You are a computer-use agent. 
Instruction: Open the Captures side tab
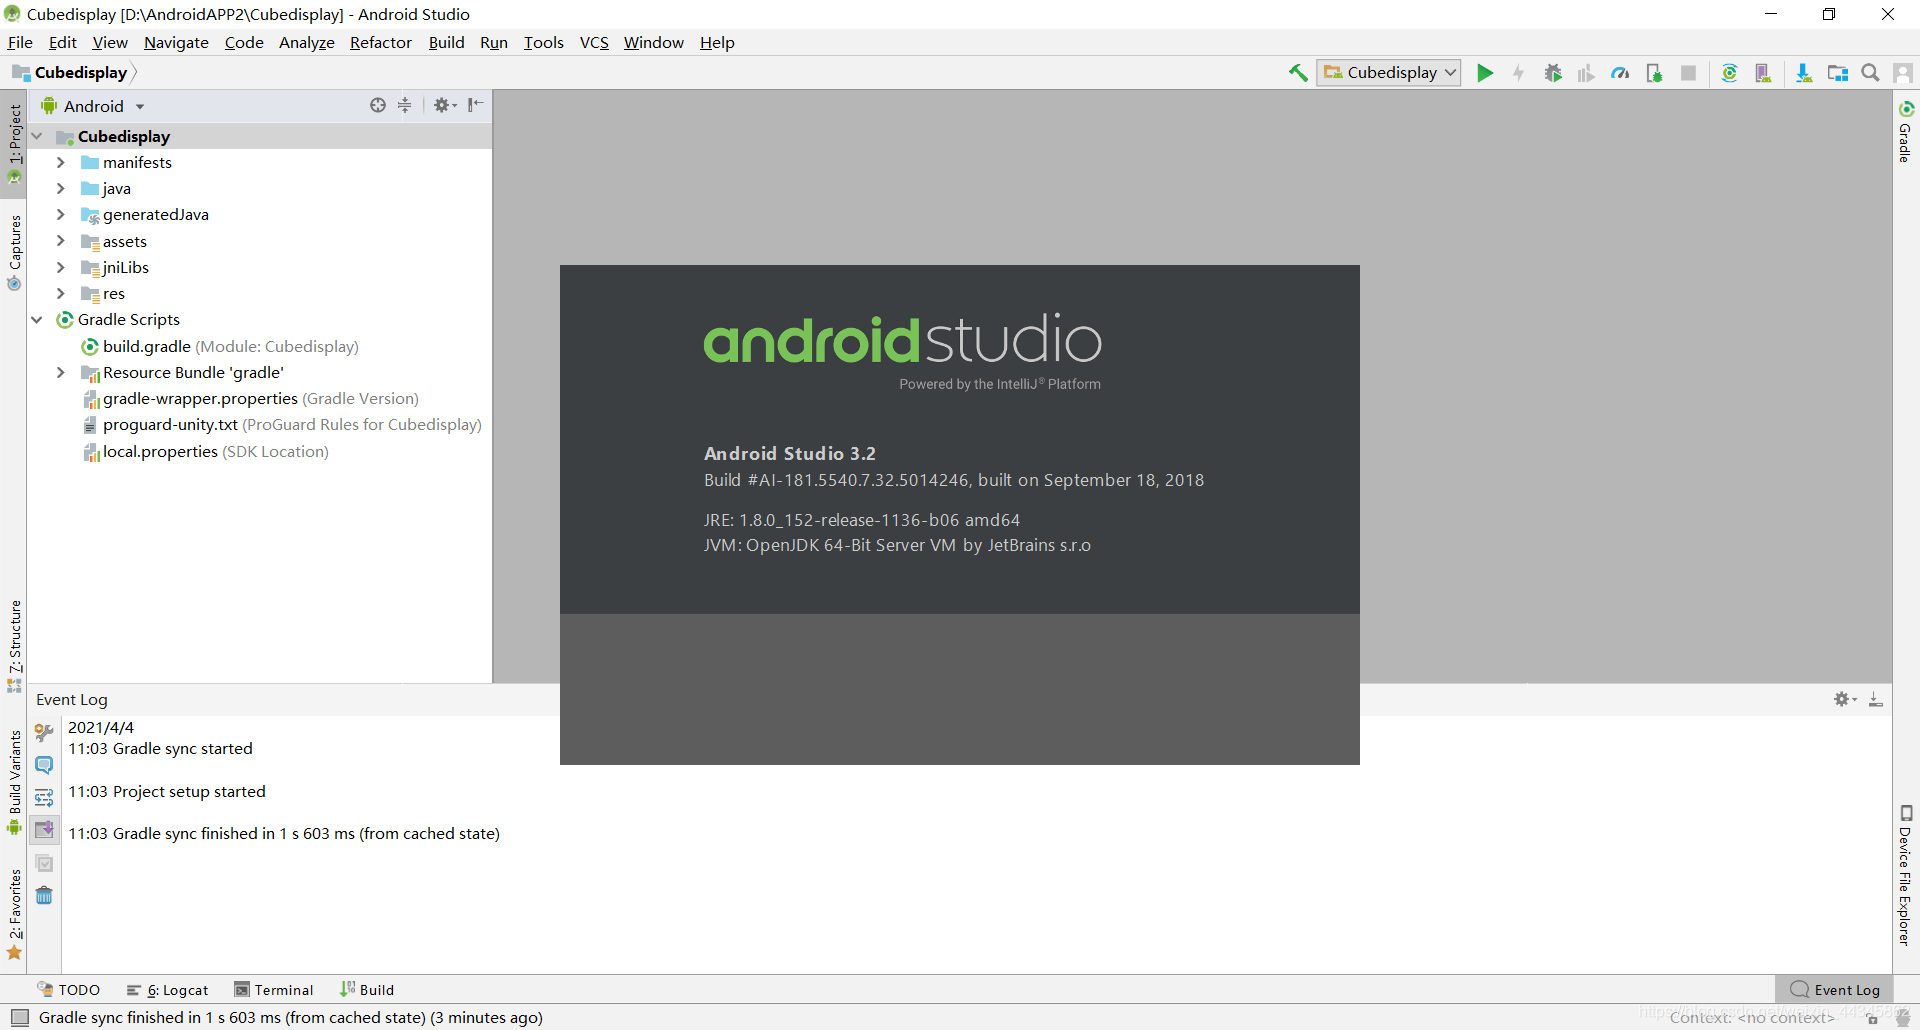coord(14,252)
